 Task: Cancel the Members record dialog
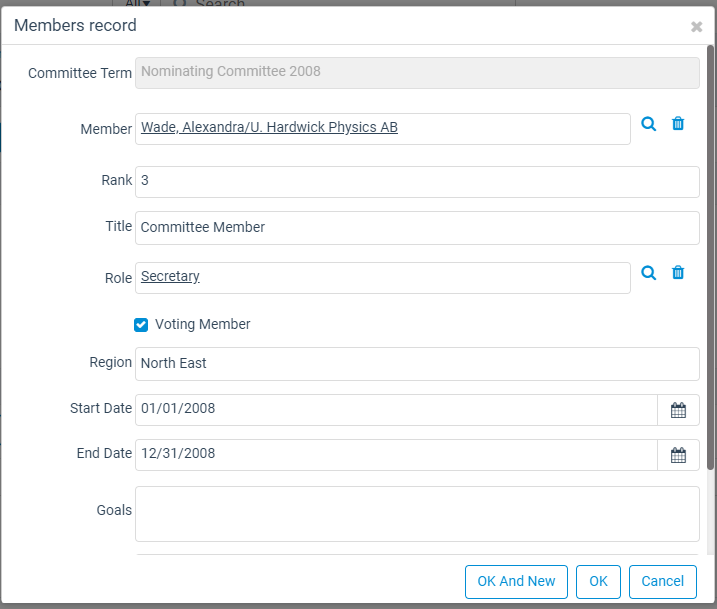tap(663, 582)
